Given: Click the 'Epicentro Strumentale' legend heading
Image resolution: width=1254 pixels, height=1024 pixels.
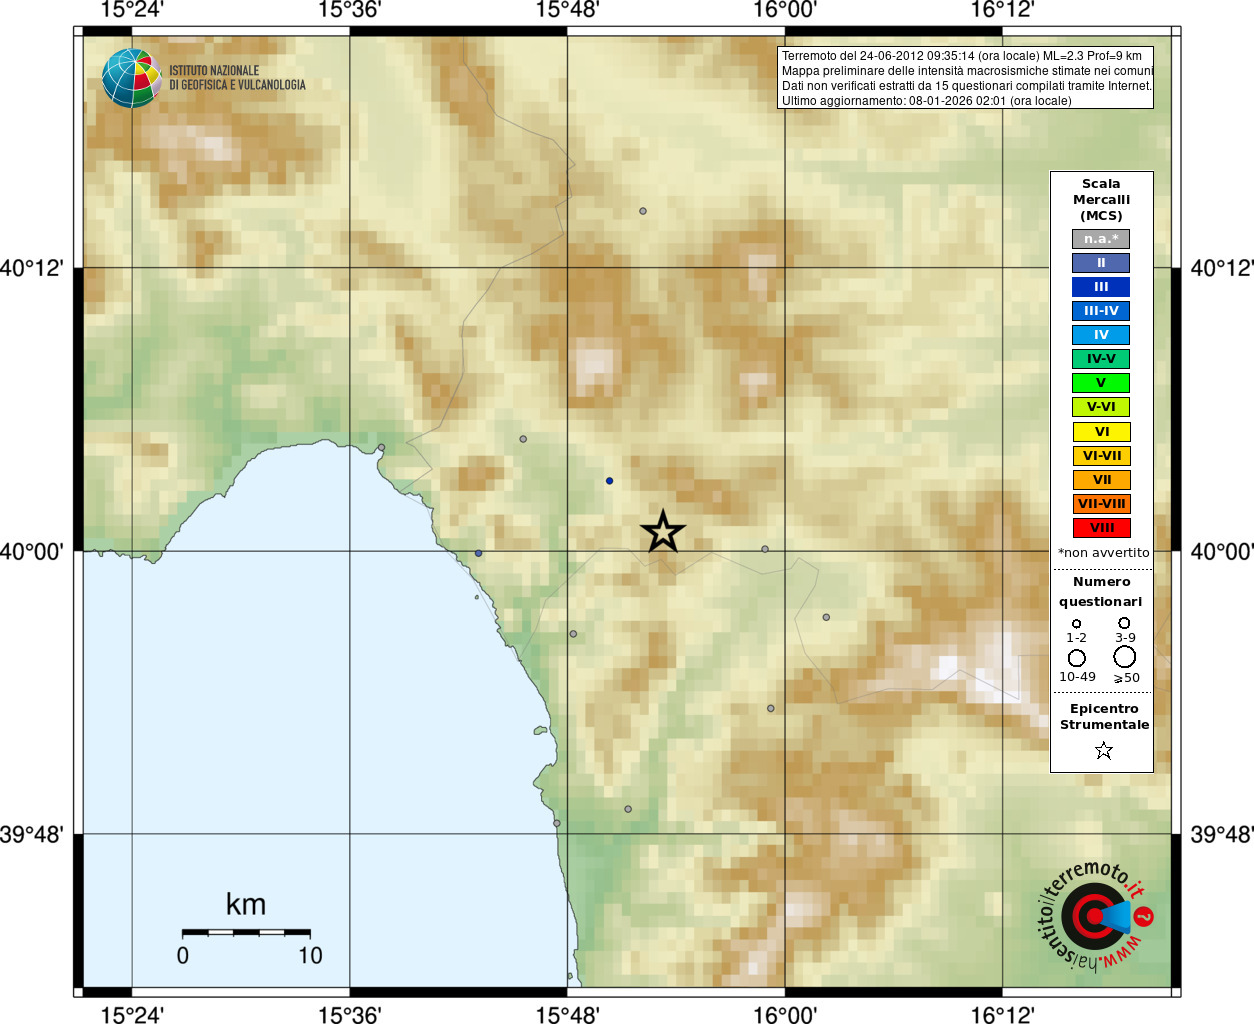Looking at the screenshot, I should click(1104, 717).
